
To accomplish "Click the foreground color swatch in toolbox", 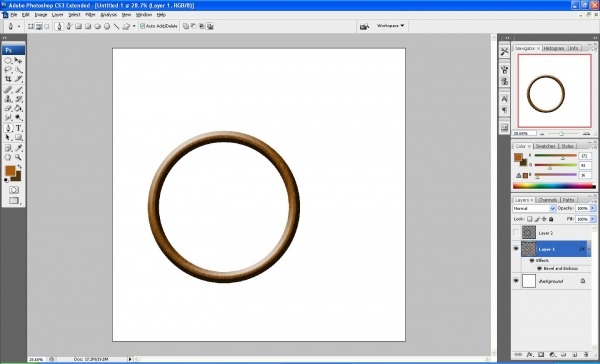I will click(10, 170).
